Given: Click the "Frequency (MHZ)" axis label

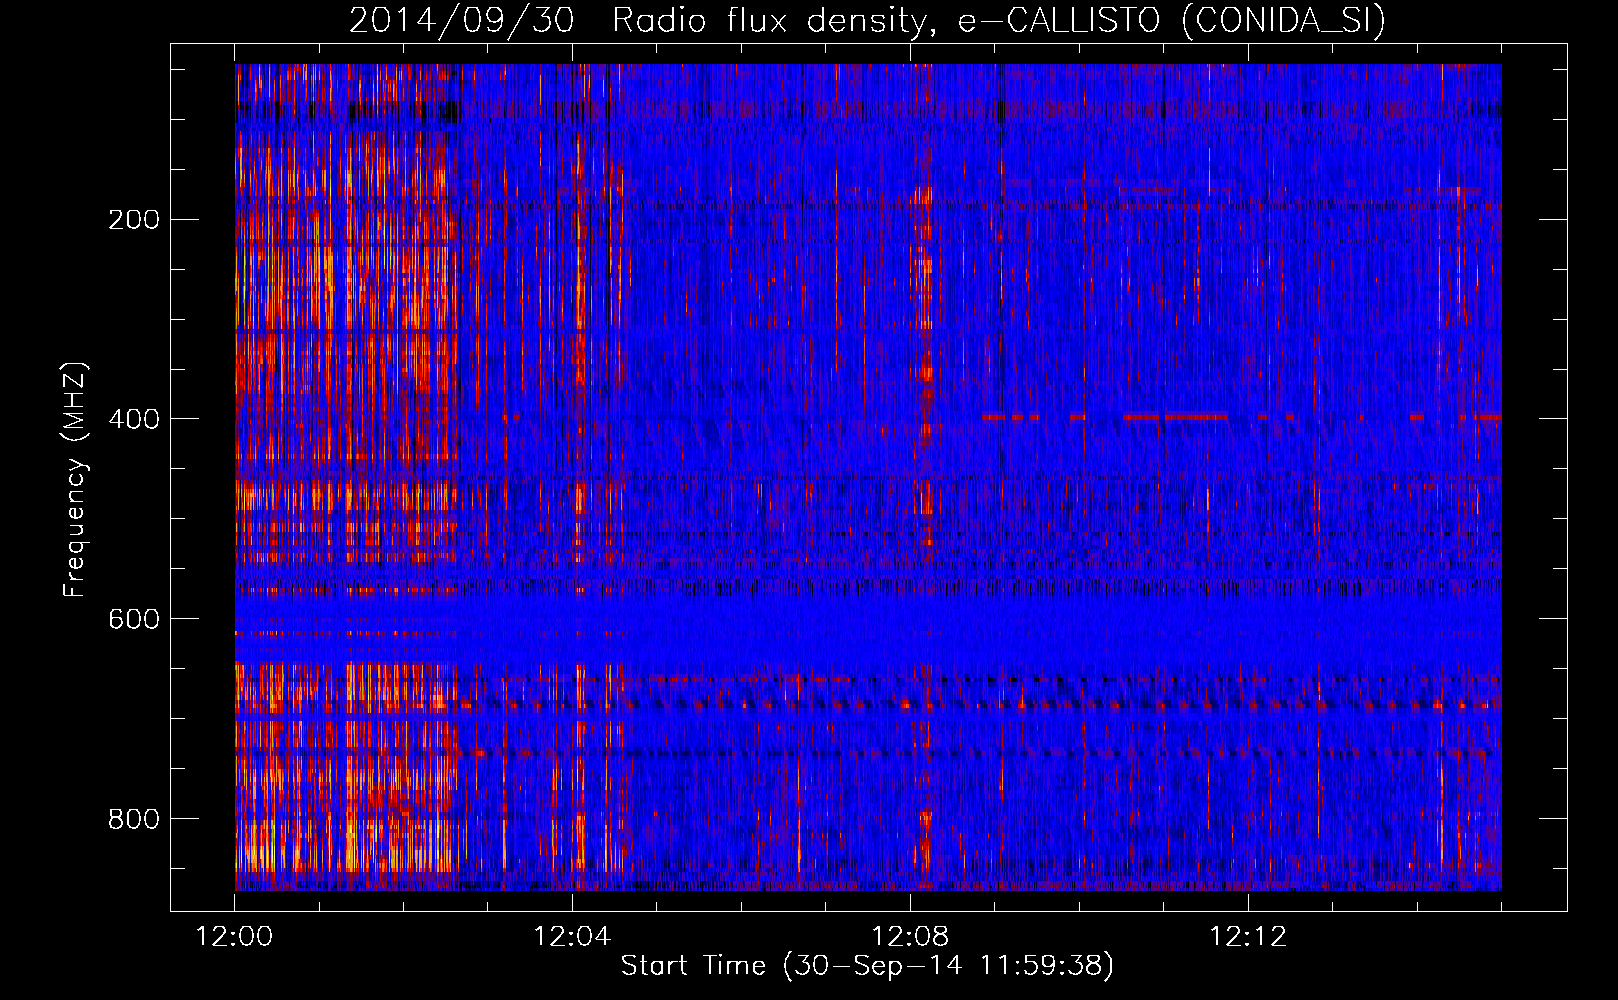Looking at the screenshot, I should pos(75,479).
